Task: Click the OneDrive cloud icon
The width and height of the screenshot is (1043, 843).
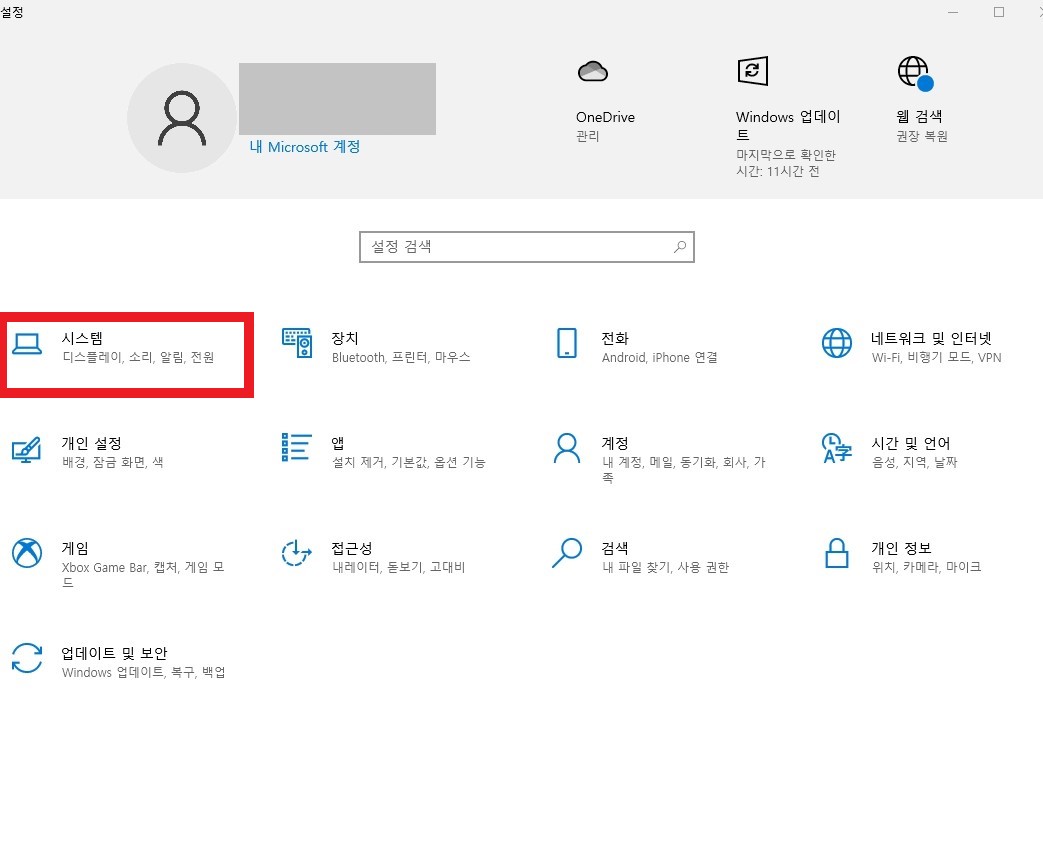Action: [593, 71]
